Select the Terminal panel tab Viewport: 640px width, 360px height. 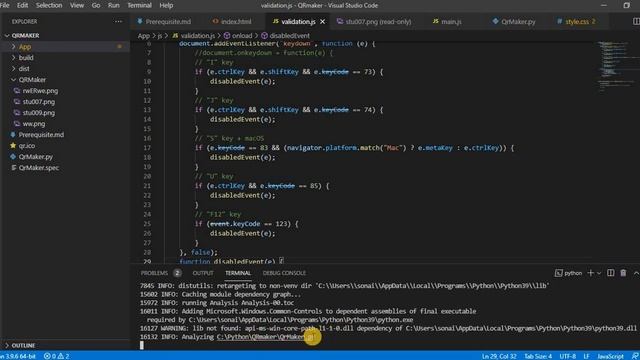click(x=238, y=273)
